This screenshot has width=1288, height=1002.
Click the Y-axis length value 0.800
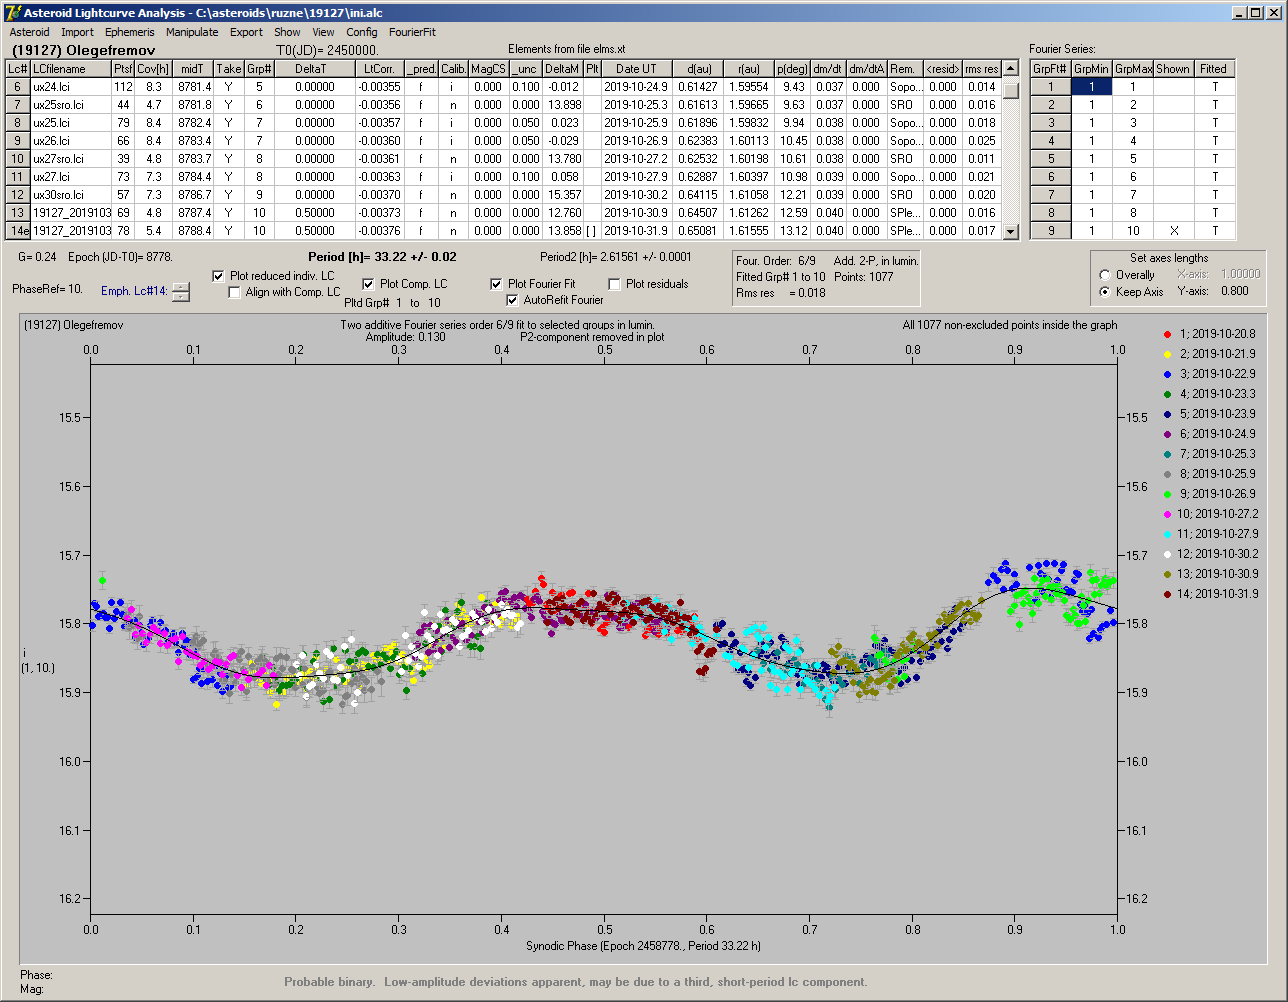[1234, 292]
